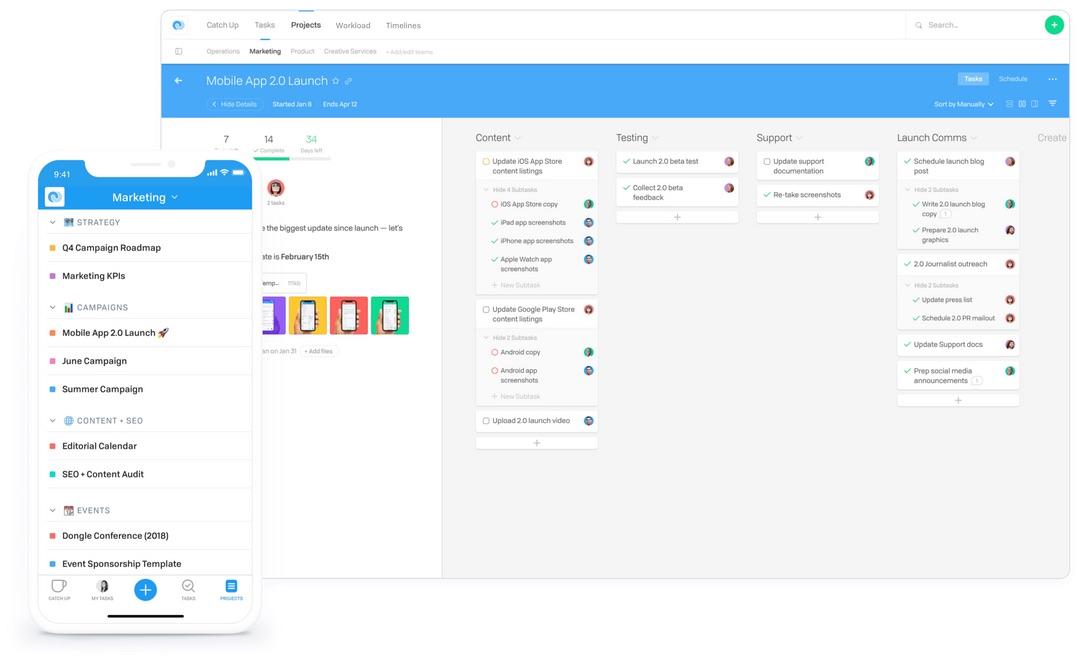Add a card under Support column
This screenshot has width=1084, height=659.
point(817,217)
